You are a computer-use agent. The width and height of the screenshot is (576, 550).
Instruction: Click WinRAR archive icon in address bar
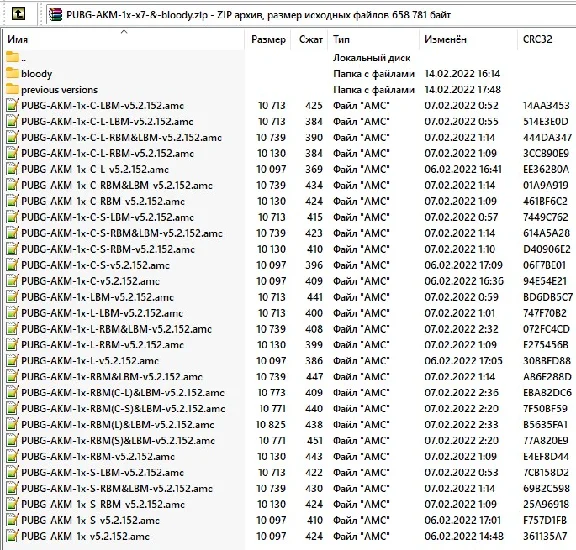pos(55,15)
